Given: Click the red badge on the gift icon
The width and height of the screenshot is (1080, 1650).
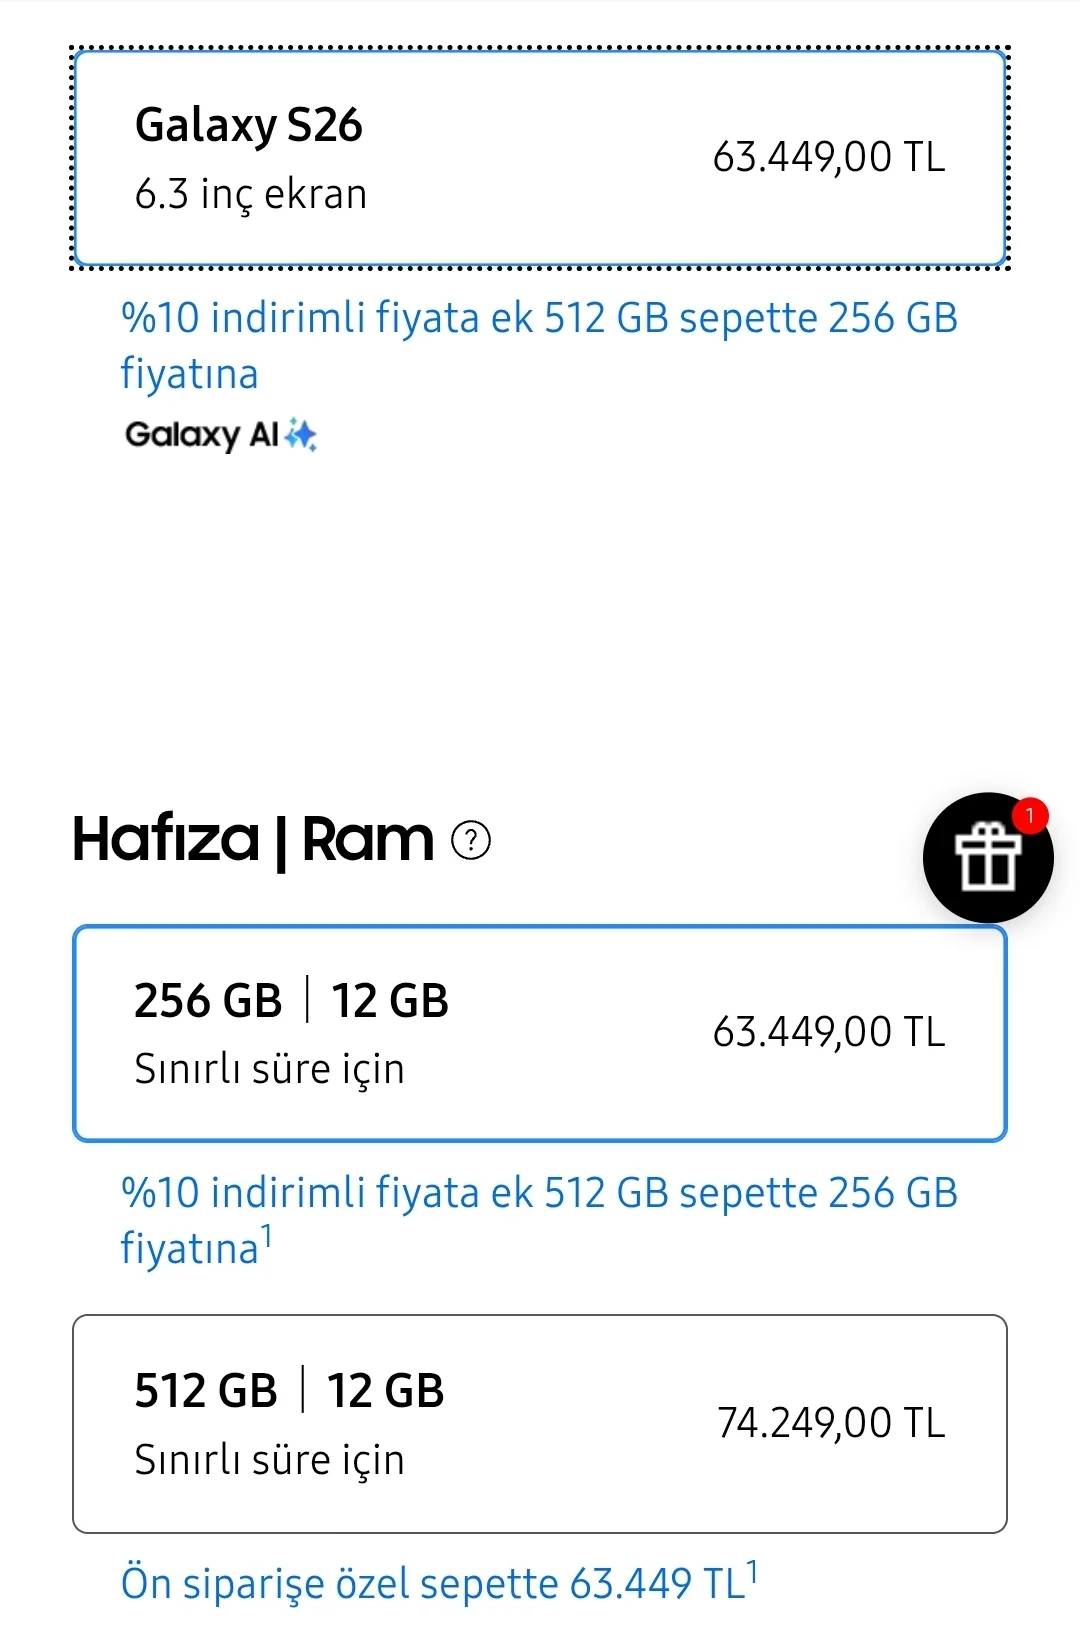Looking at the screenshot, I should tap(1032, 813).
